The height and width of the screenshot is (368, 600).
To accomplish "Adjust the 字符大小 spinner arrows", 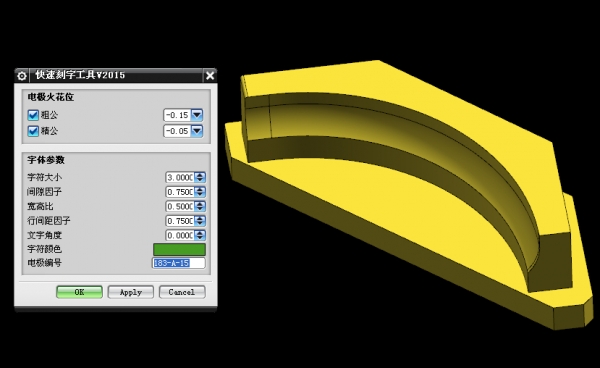I will tap(200, 177).
